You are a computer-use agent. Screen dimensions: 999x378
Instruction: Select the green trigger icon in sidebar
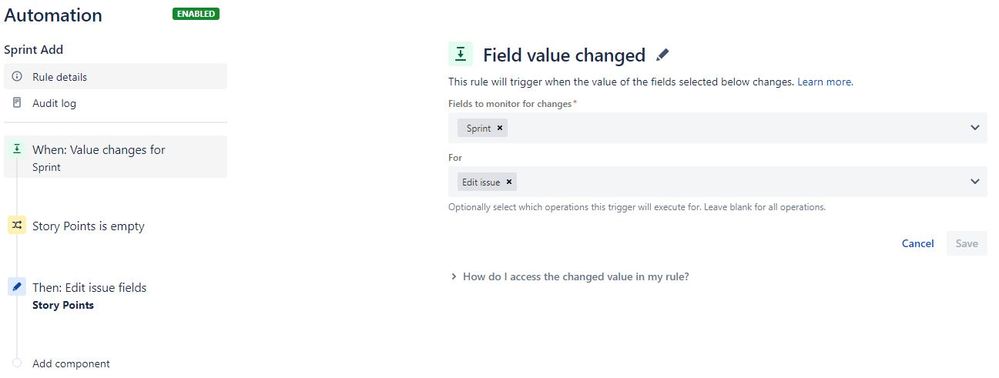[17, 149]
